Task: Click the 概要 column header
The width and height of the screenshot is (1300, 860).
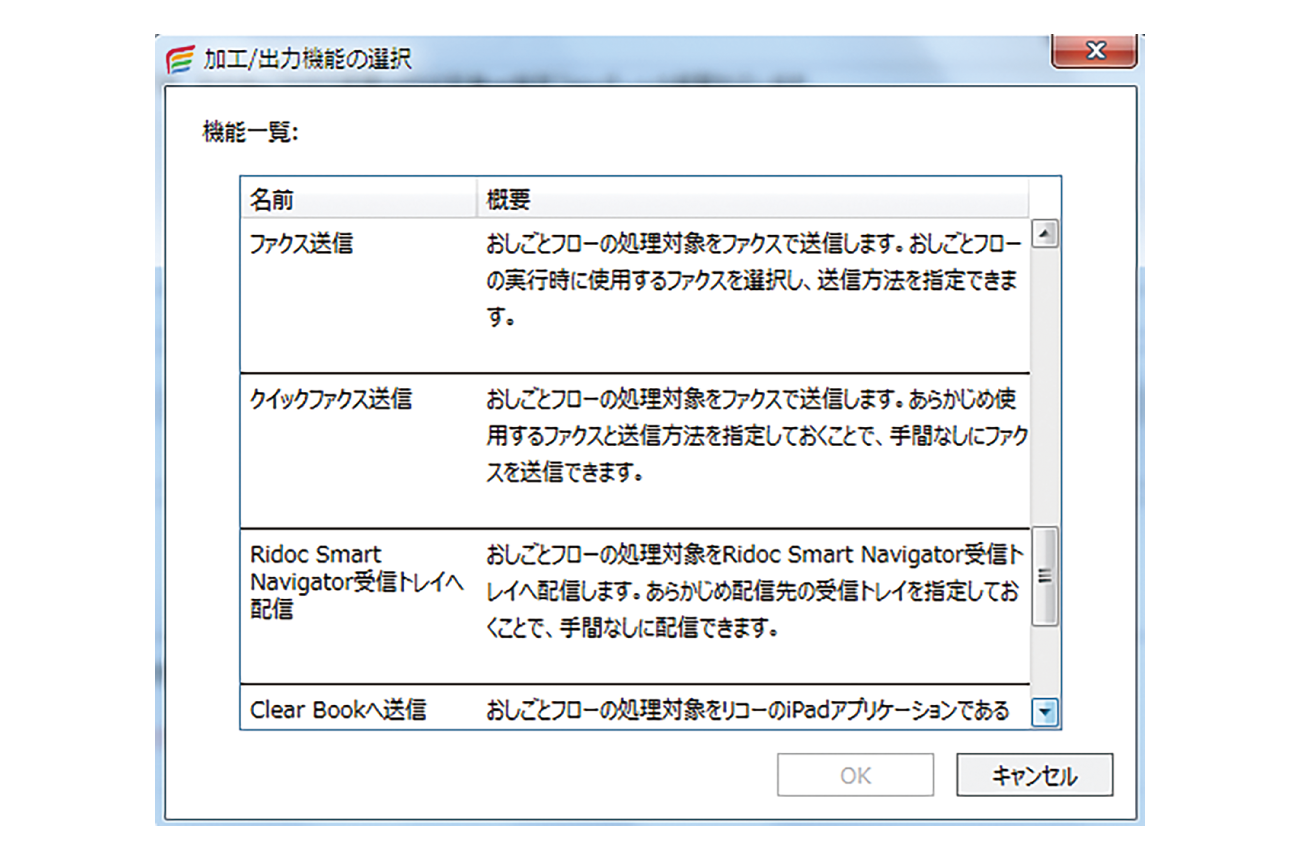Action: 752,199
